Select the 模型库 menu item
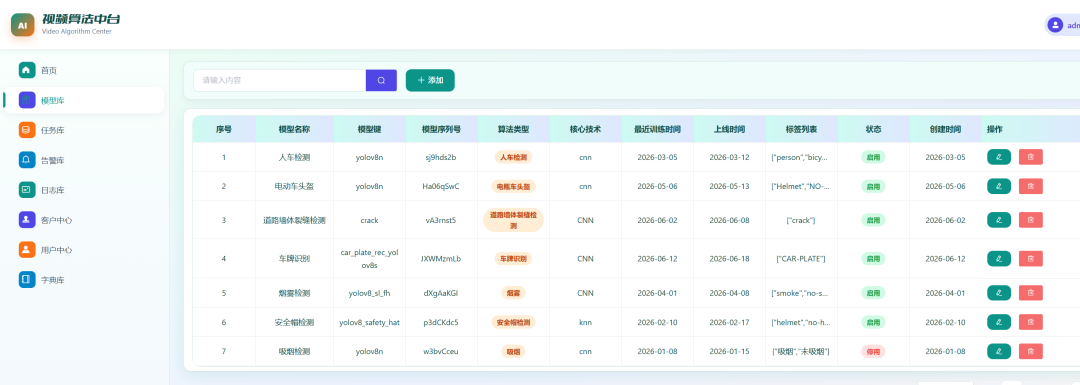The height and width of the screenshot is (385, 1080). pyautogui.click(x=84, y=101)
